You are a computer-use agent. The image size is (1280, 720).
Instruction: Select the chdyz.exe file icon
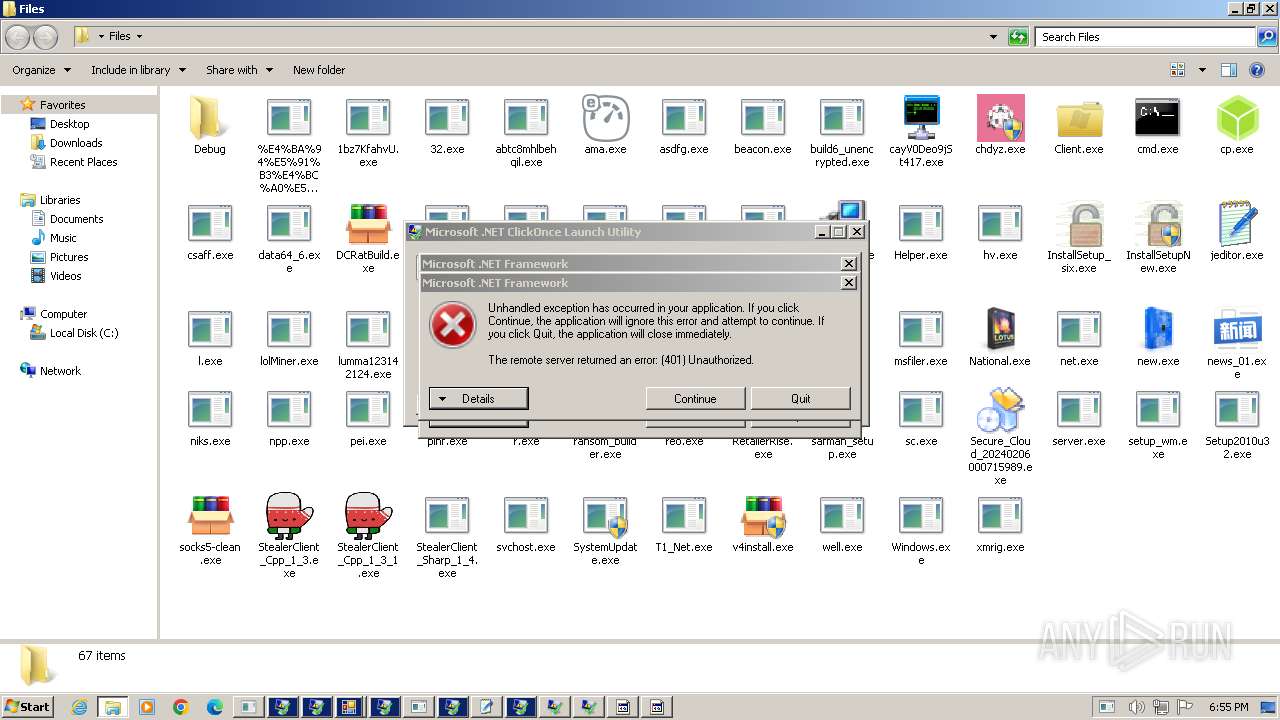[x=1000, y=118]
